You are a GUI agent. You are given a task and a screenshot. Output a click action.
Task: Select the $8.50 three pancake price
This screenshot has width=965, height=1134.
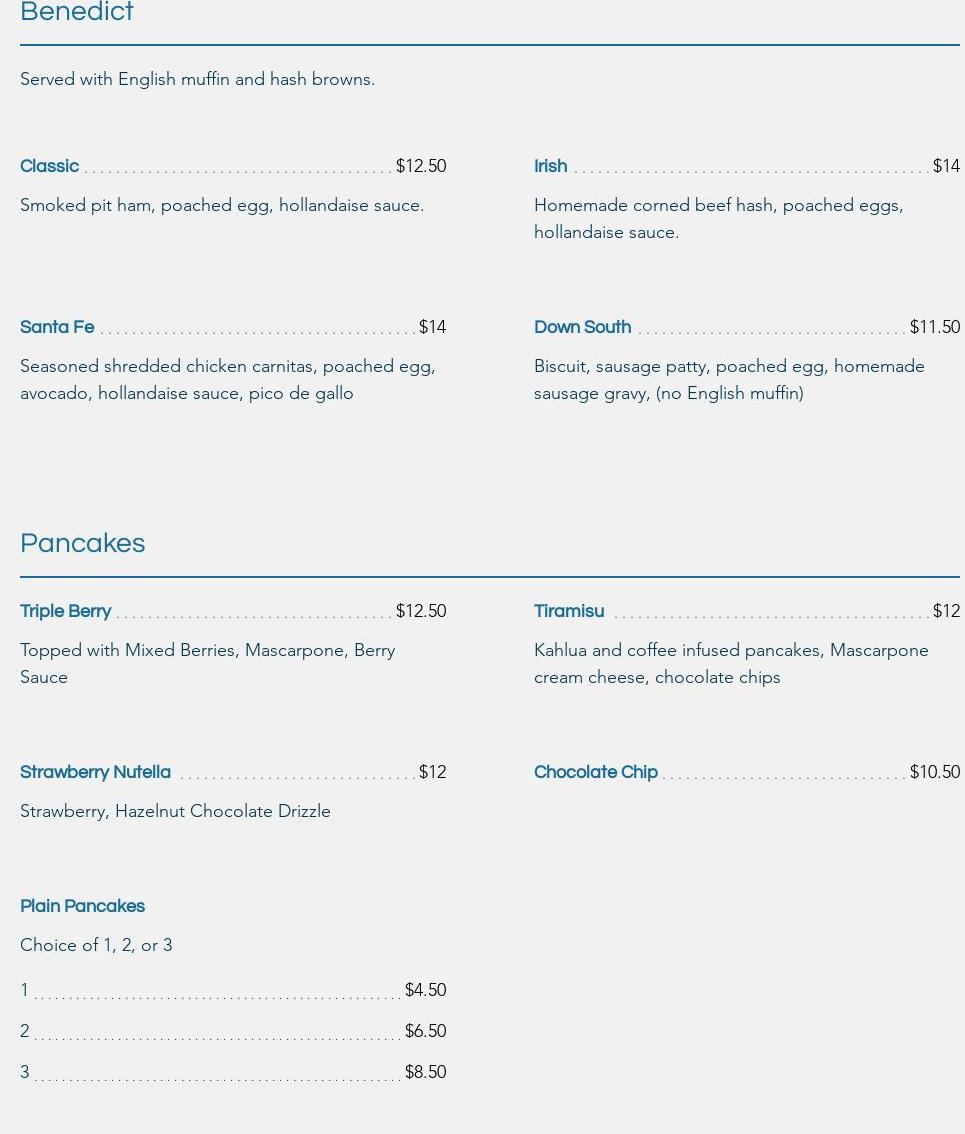(425, 1073)
